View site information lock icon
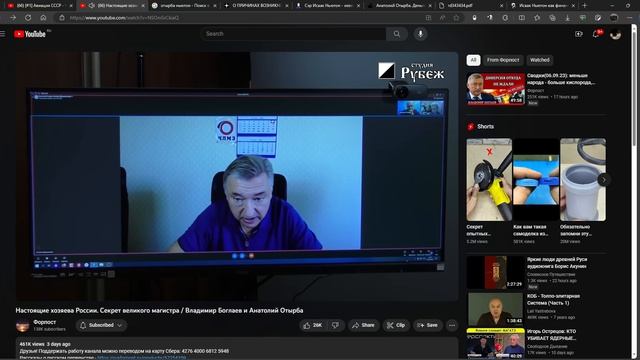This screenshot has width=640, height=360. click(x=62, y=18)
